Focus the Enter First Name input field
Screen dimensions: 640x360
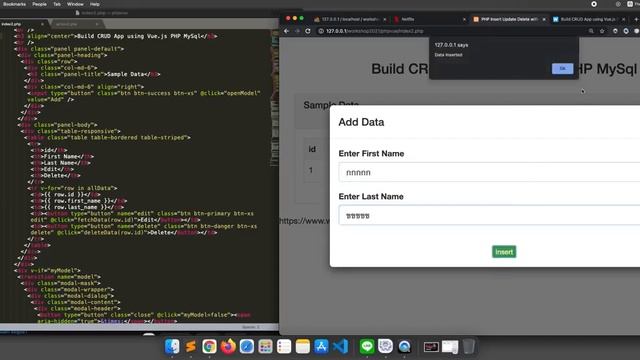489,172
